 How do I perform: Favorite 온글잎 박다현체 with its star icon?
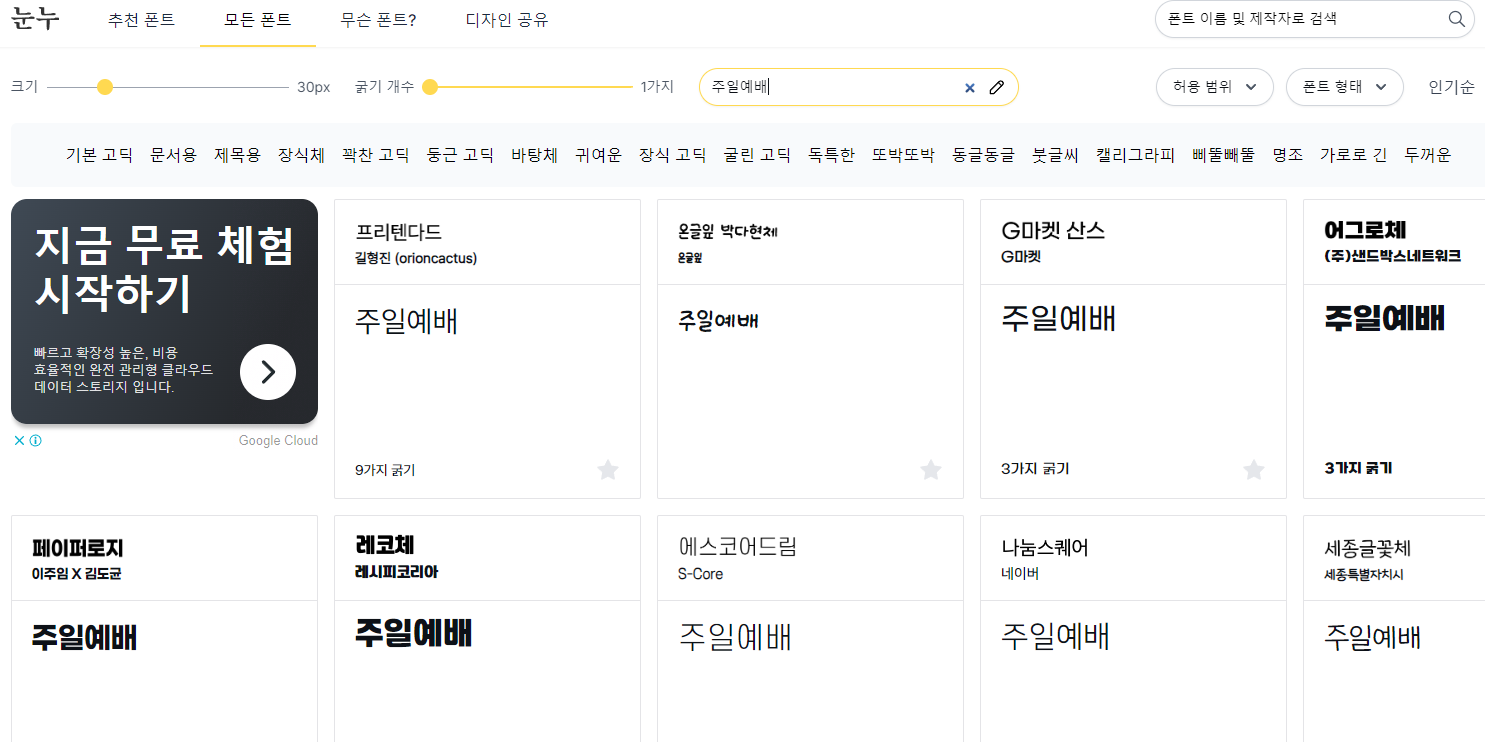tap(931, 470)
